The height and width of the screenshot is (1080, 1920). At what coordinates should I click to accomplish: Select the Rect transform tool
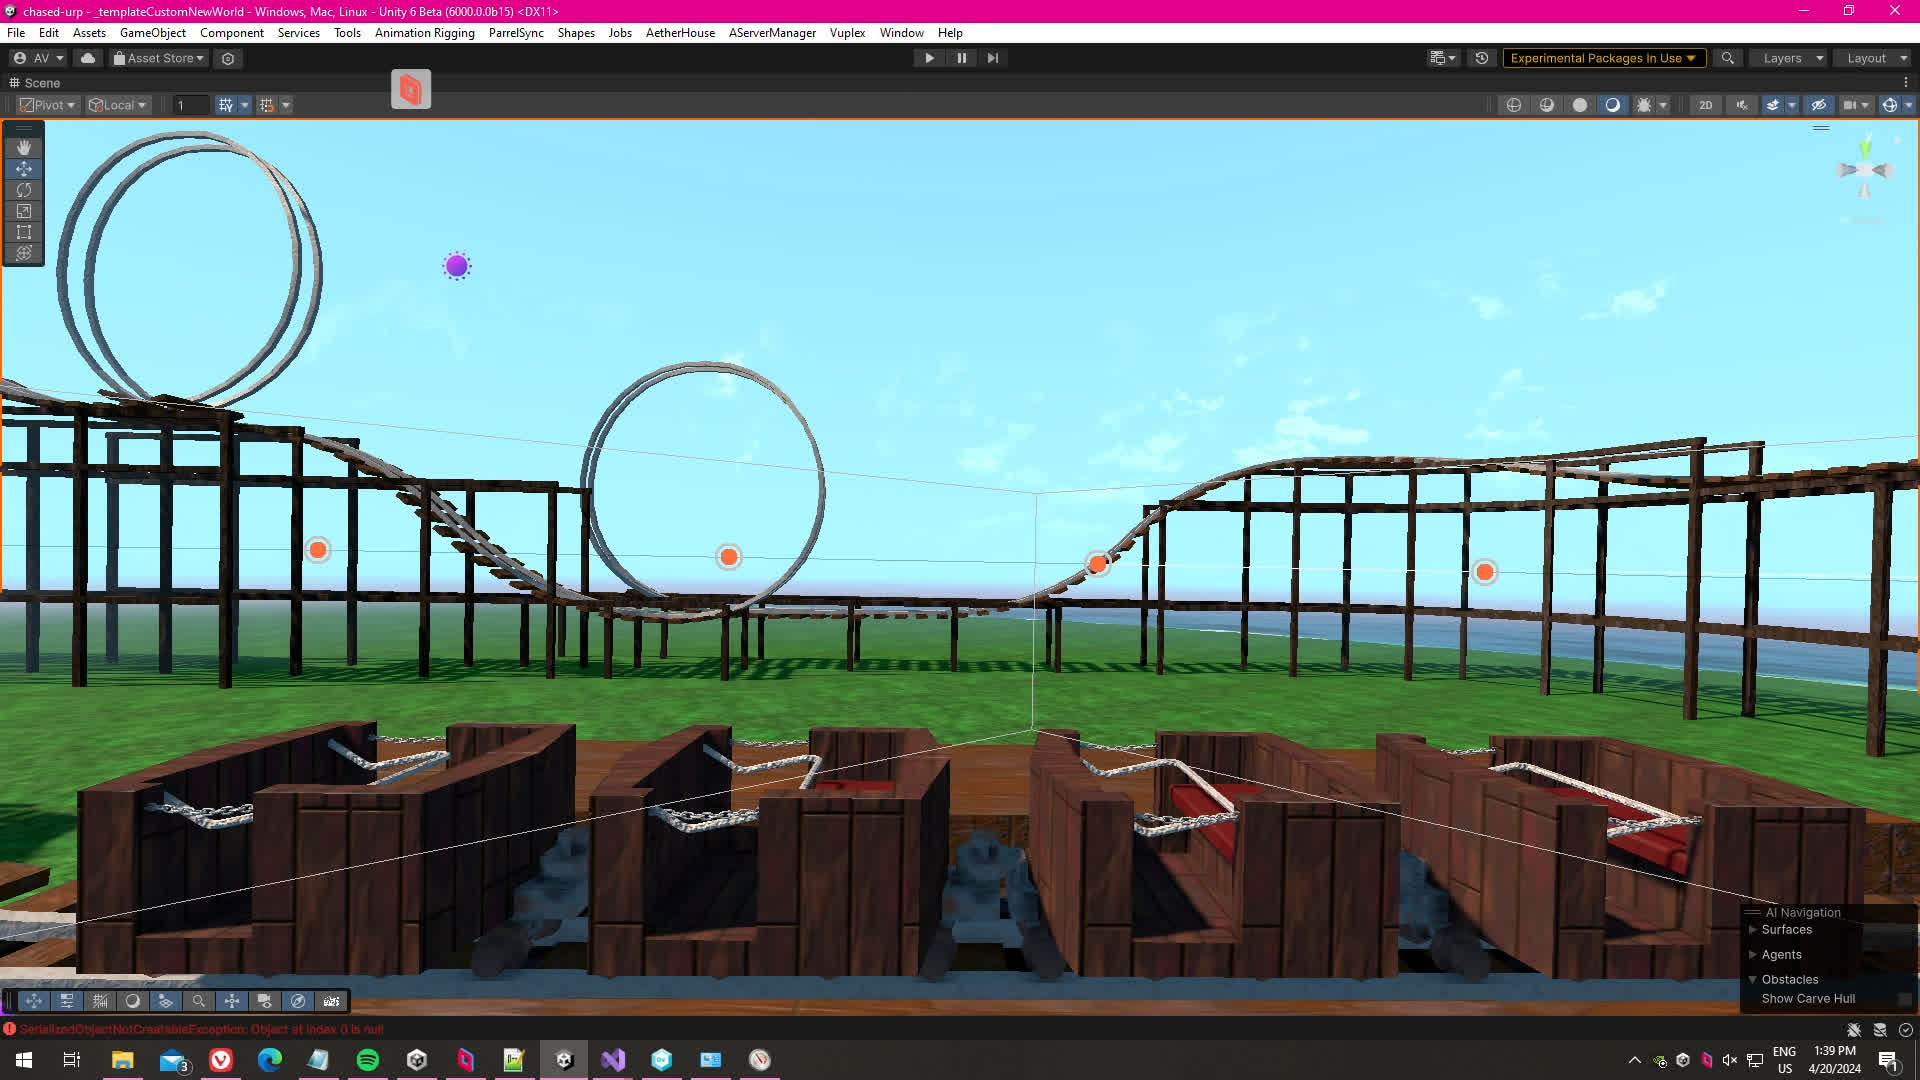coord(24,232)
